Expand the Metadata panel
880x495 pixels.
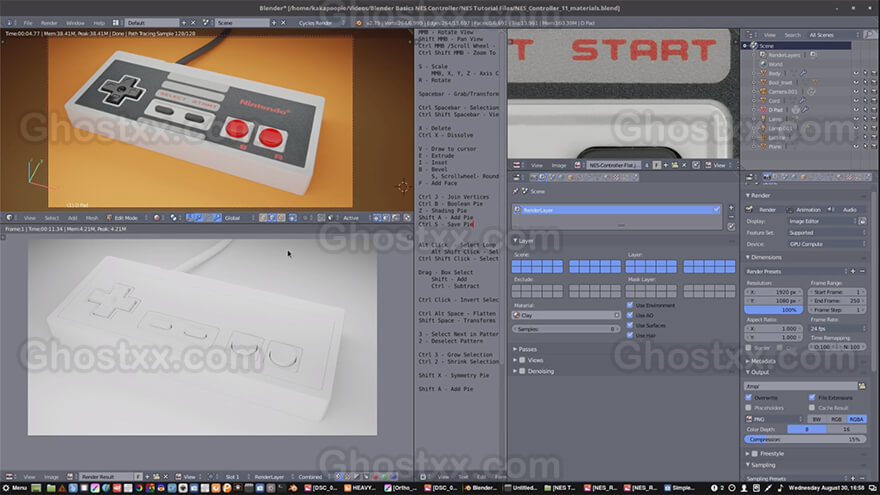point(762,361)
